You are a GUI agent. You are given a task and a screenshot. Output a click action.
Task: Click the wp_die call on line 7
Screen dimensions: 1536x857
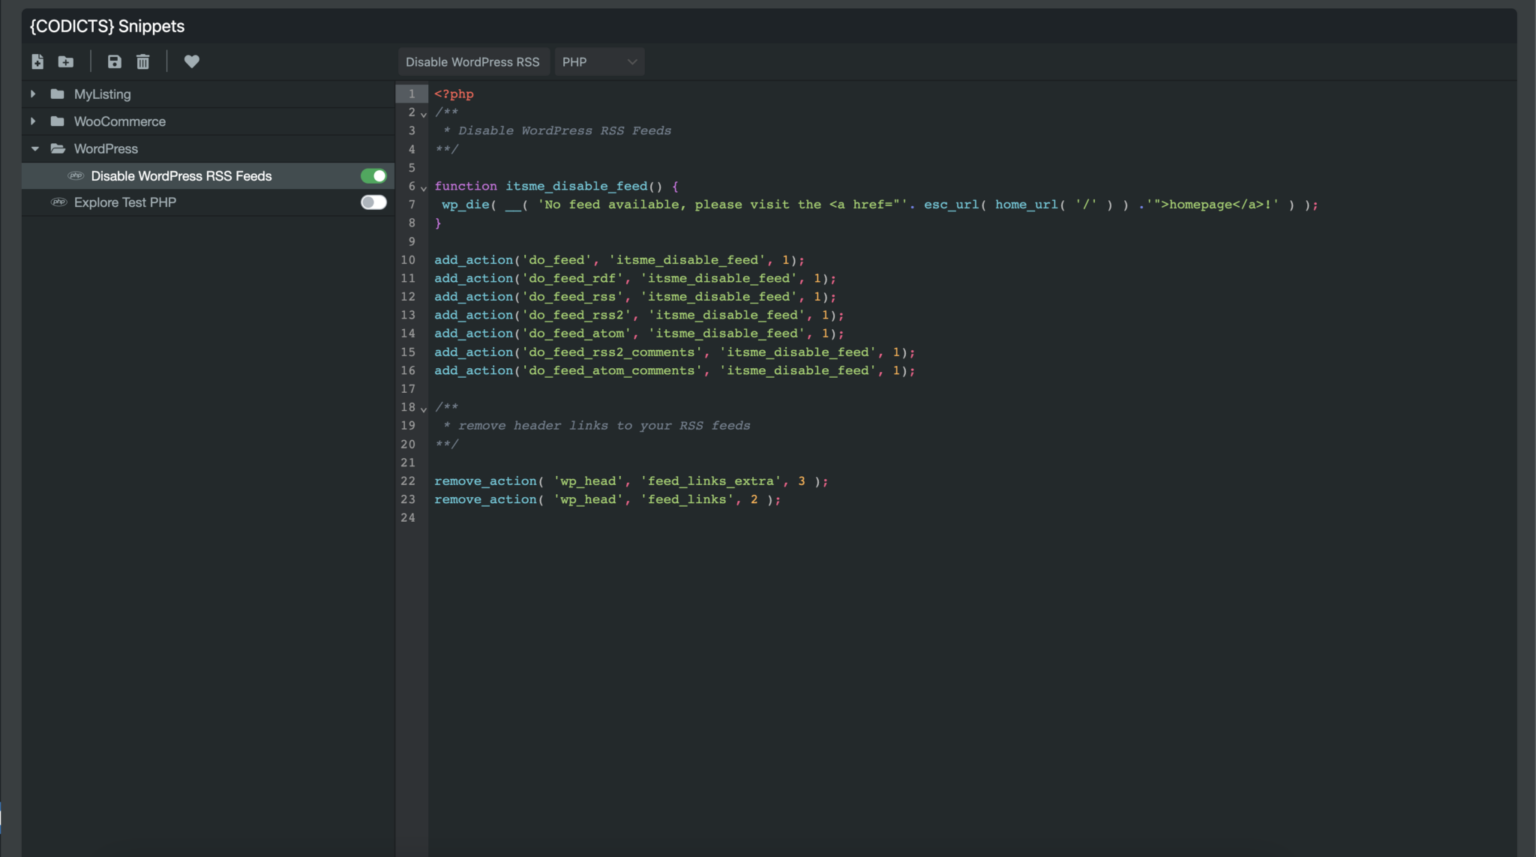click(x=880, y=205)
